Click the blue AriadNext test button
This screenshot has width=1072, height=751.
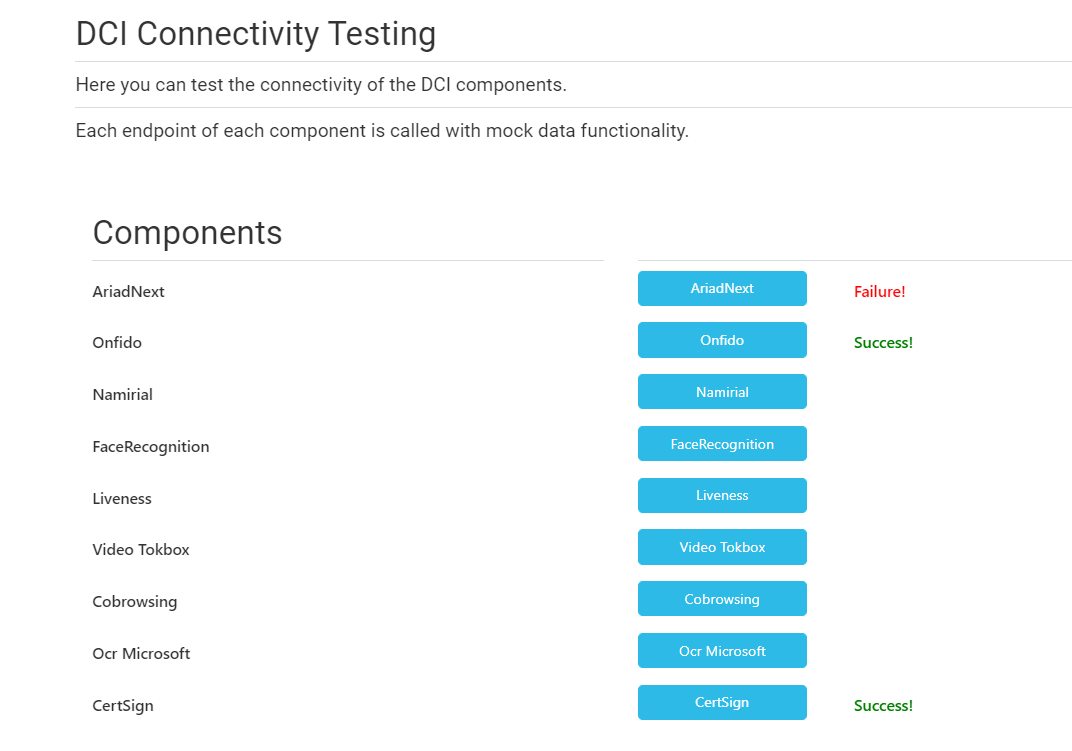point(722,288)
